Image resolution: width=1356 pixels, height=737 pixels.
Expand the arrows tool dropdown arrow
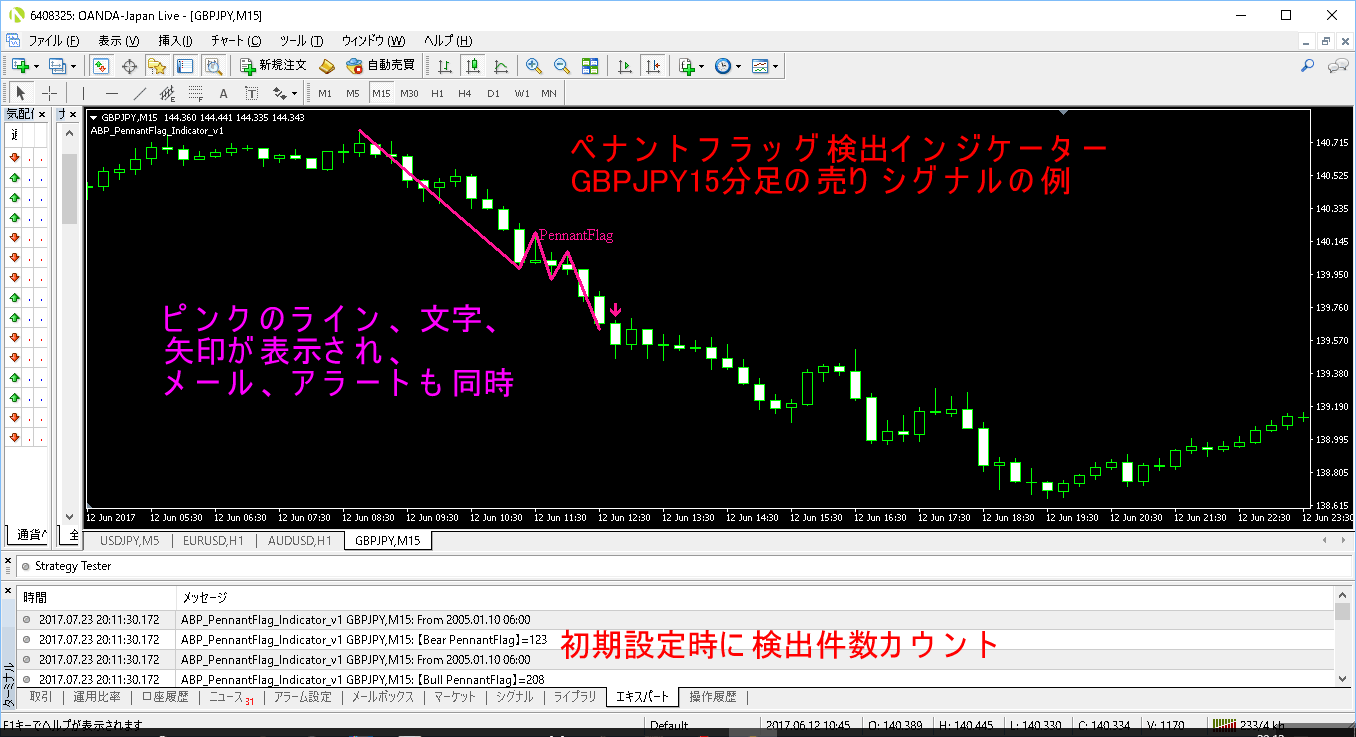click(294, 93)
